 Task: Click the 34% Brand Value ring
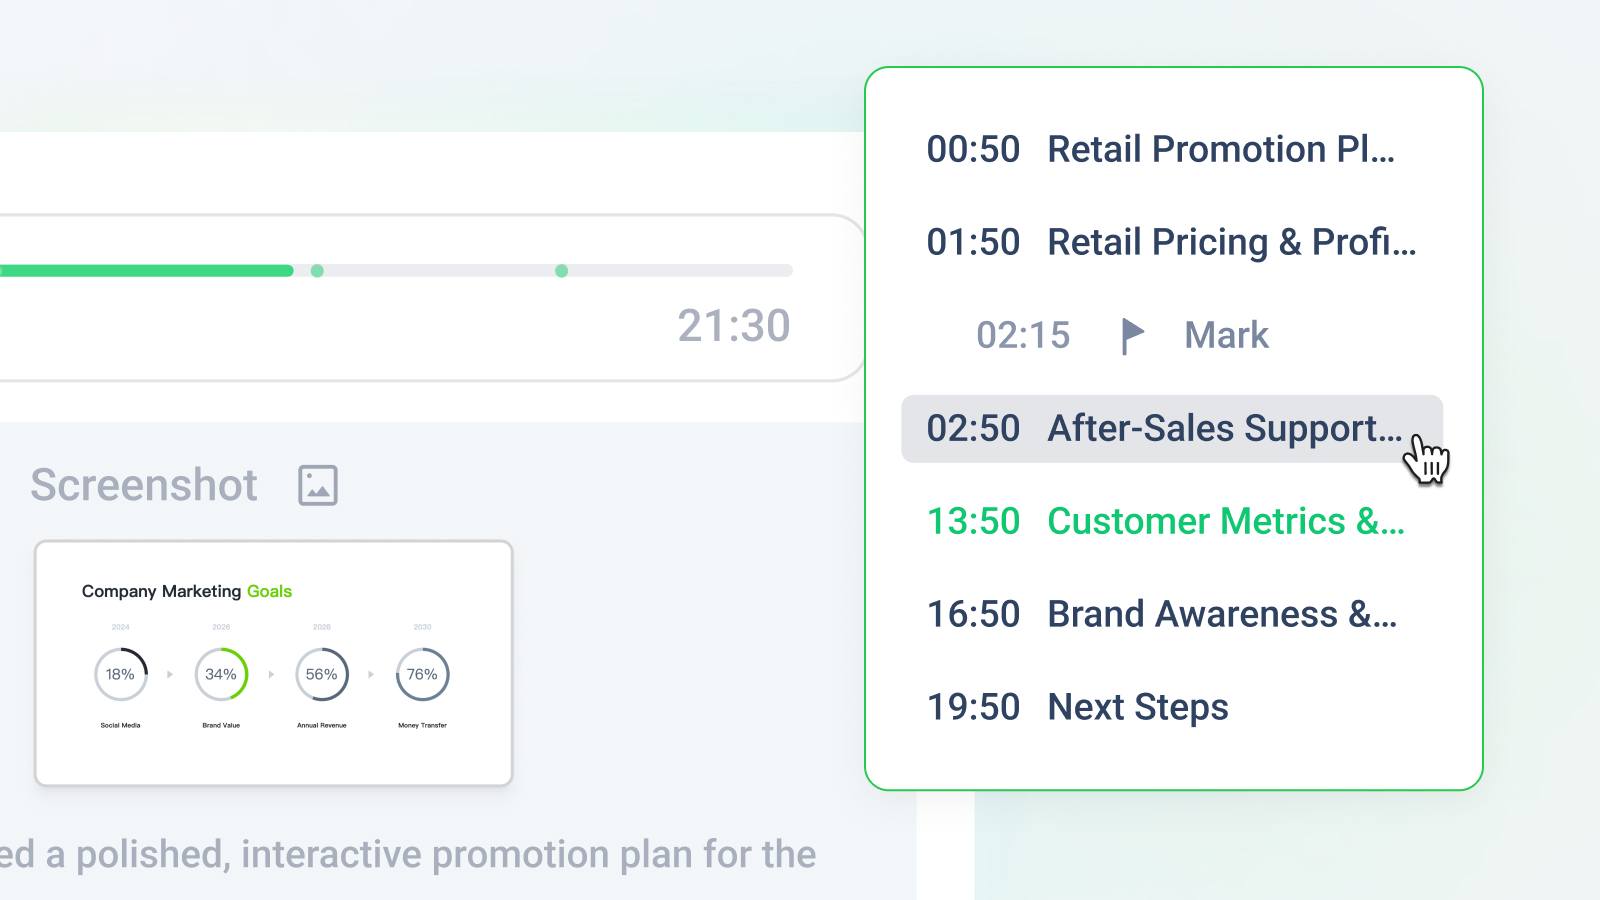point(221,675)
